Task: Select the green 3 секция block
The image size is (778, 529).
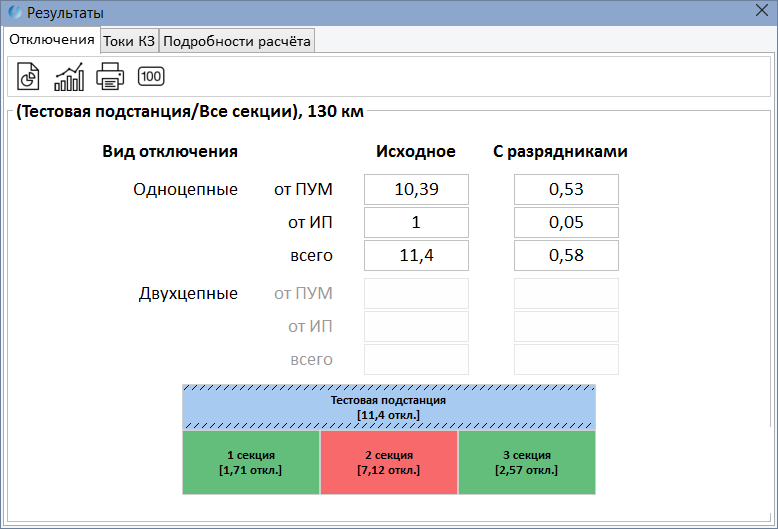Action: tap(526, 462)
